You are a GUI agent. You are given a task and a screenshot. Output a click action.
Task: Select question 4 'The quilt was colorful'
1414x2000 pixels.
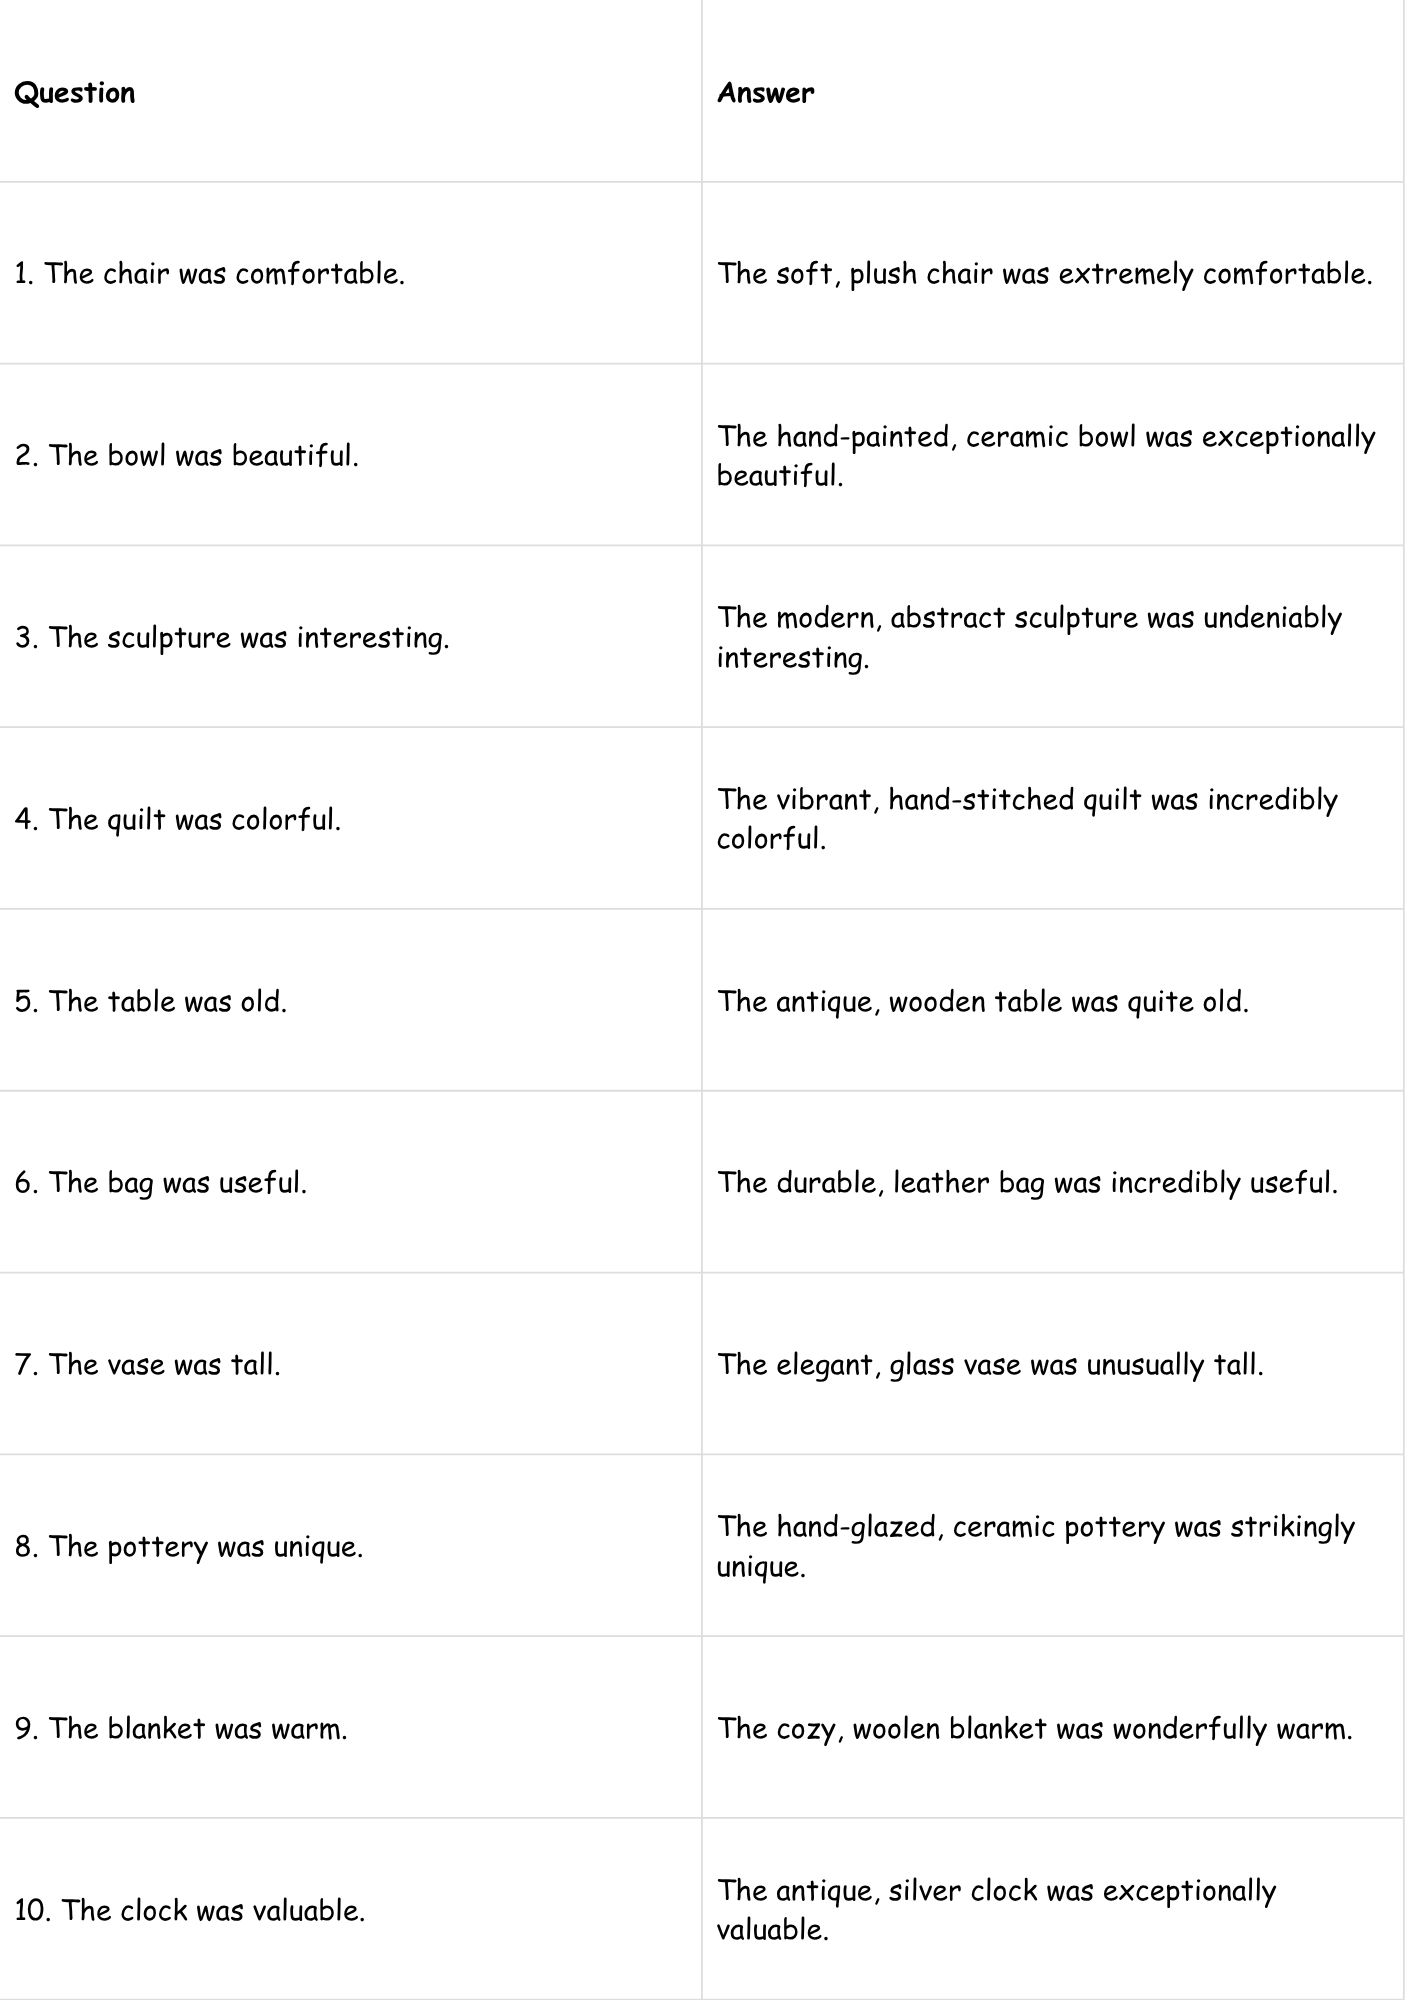pos(178,820)
